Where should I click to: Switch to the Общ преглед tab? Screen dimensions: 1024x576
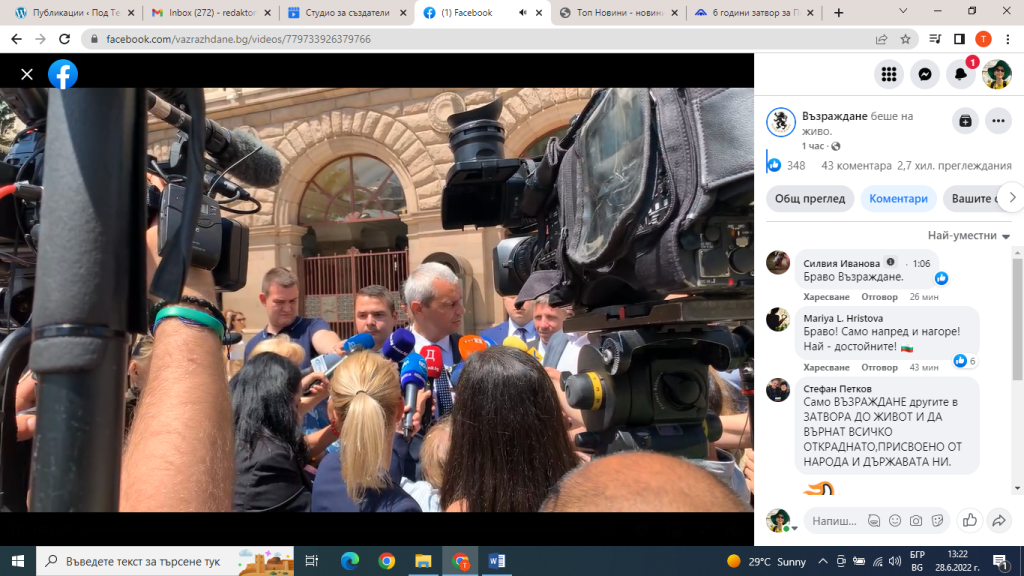(x=810, y=198)
